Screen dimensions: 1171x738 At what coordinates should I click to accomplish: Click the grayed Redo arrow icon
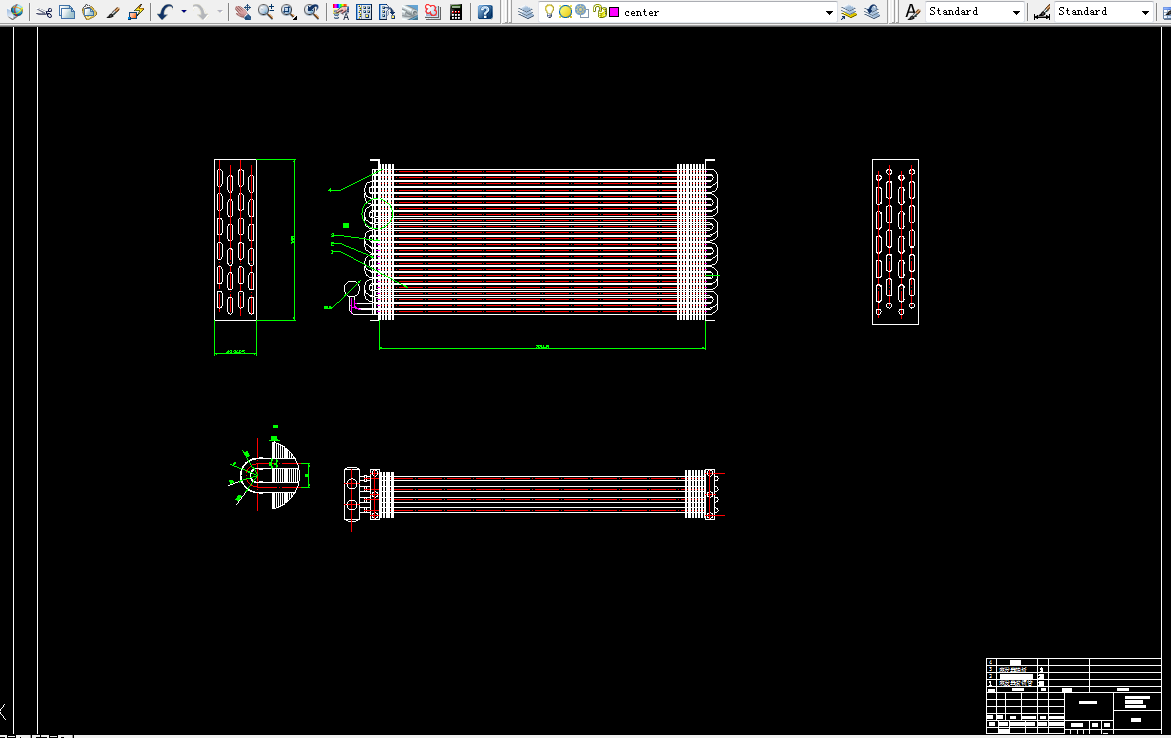pyautogui.click(x=200, y=12)
